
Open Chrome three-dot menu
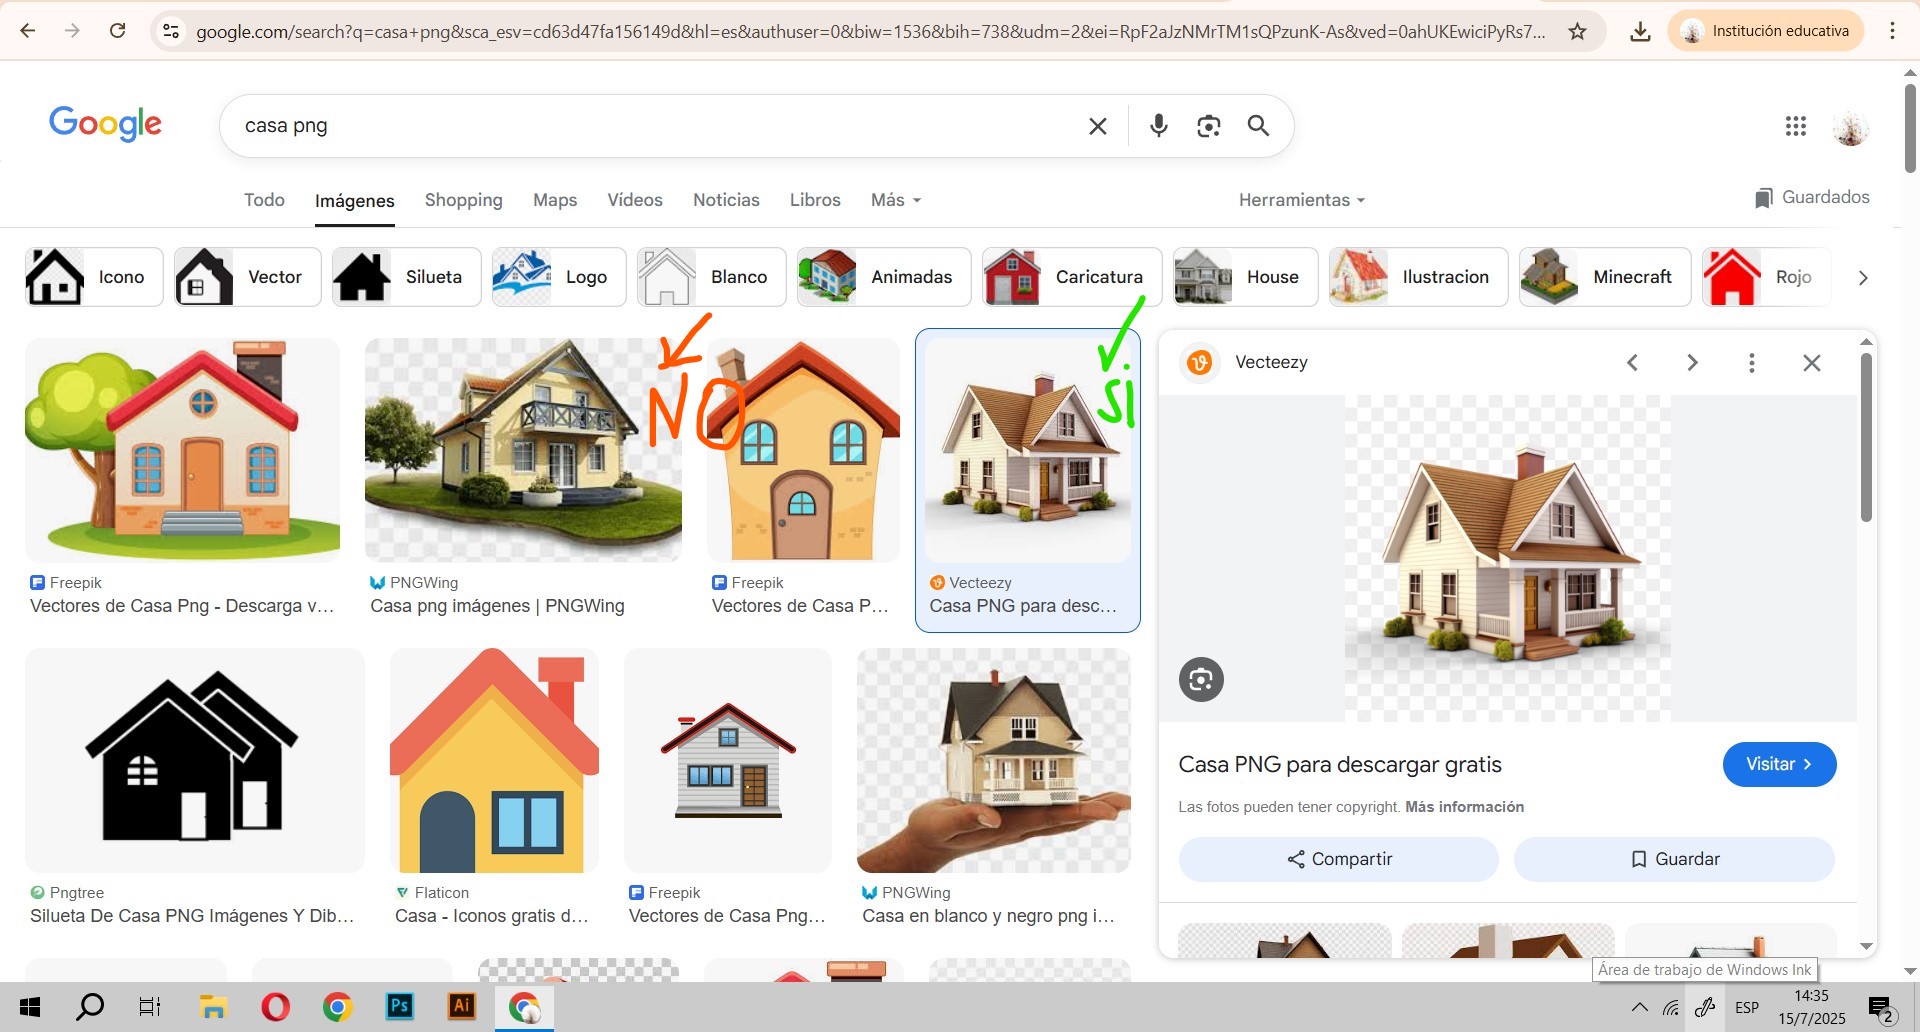click(1892, 31)
